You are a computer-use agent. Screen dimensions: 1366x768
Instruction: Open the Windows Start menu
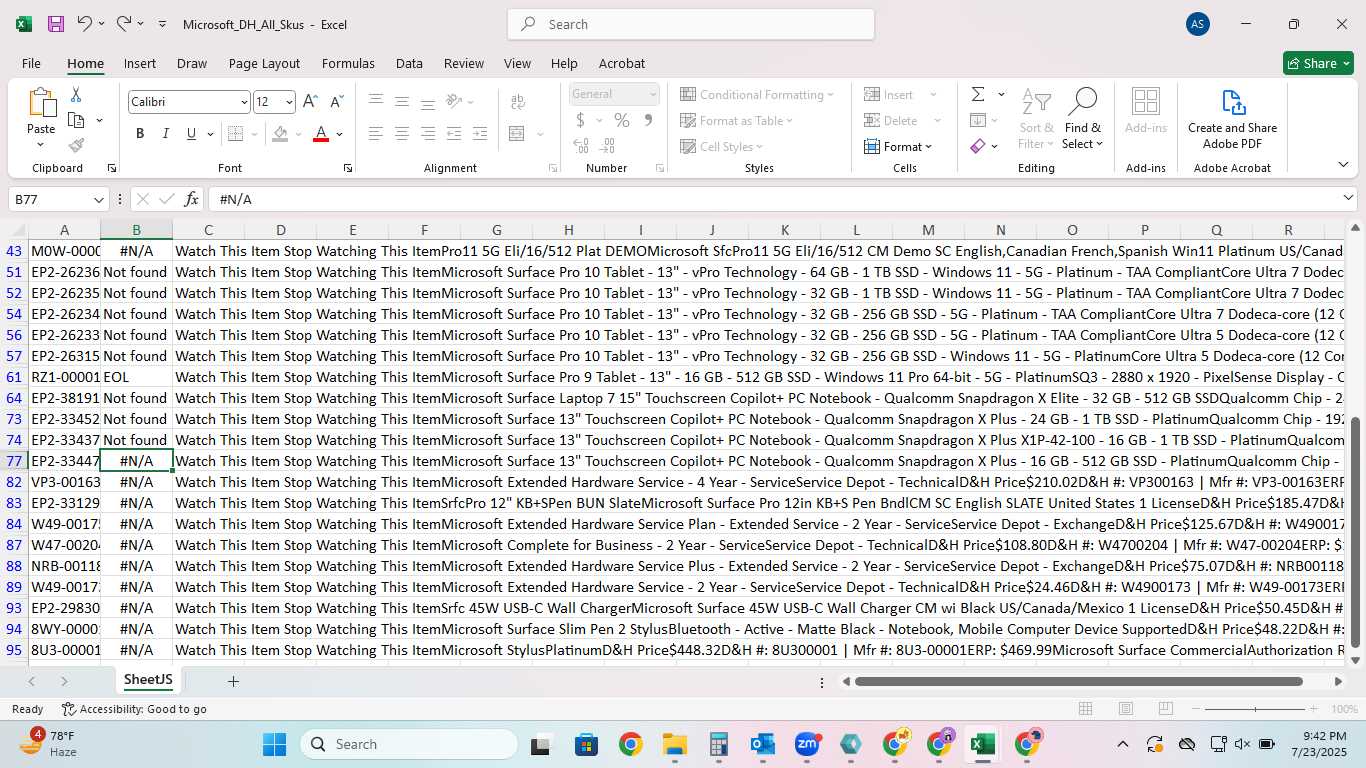pyautogui.click(x=274, y=744)
